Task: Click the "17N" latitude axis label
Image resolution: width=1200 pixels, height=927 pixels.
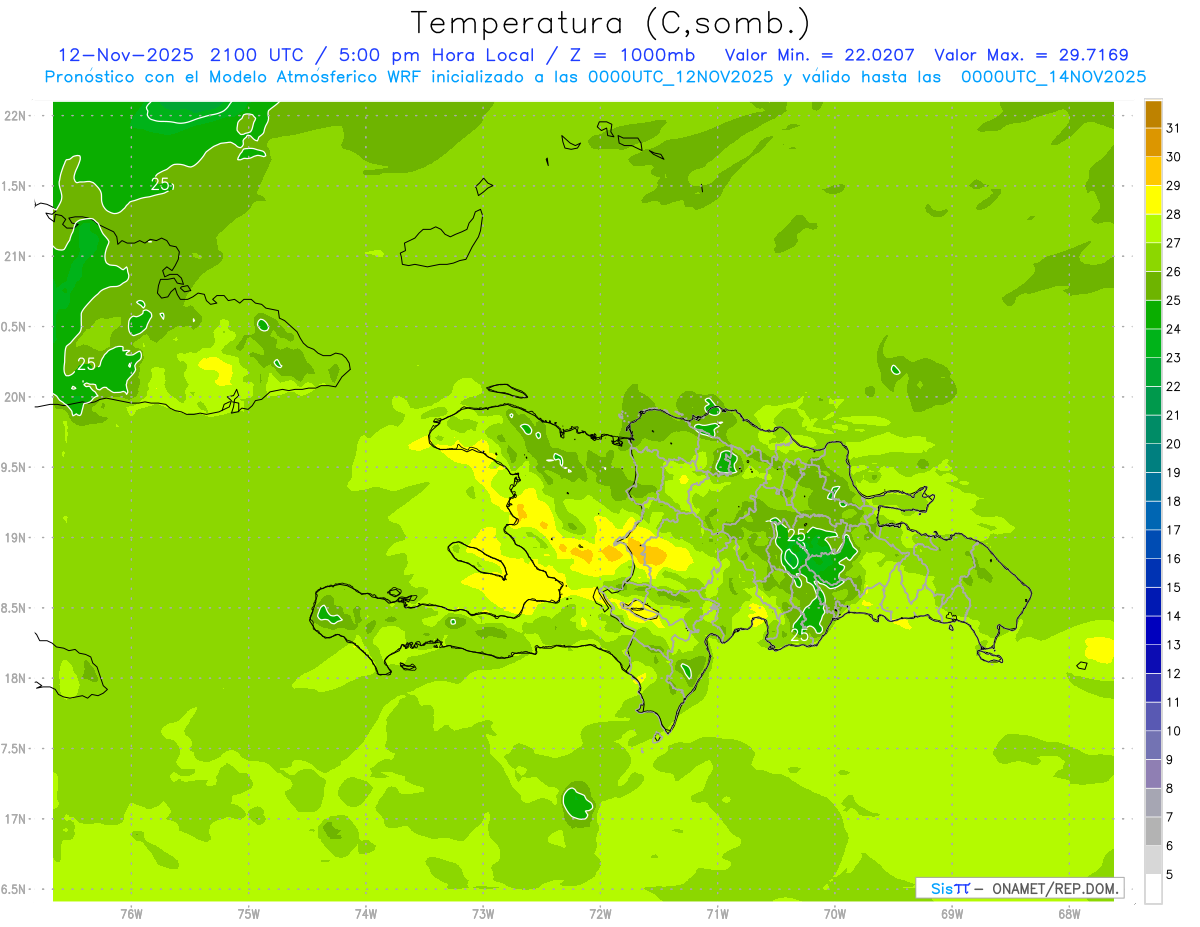Action: (x=15, y=819)
